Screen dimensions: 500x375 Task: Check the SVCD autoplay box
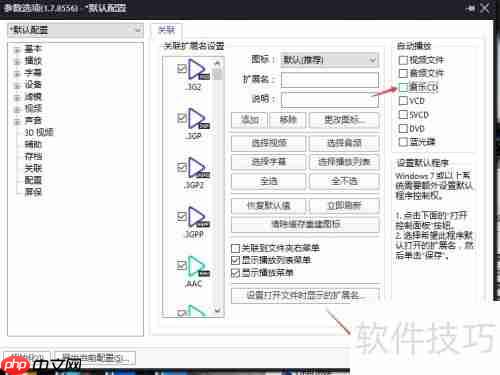pos(403,115)
